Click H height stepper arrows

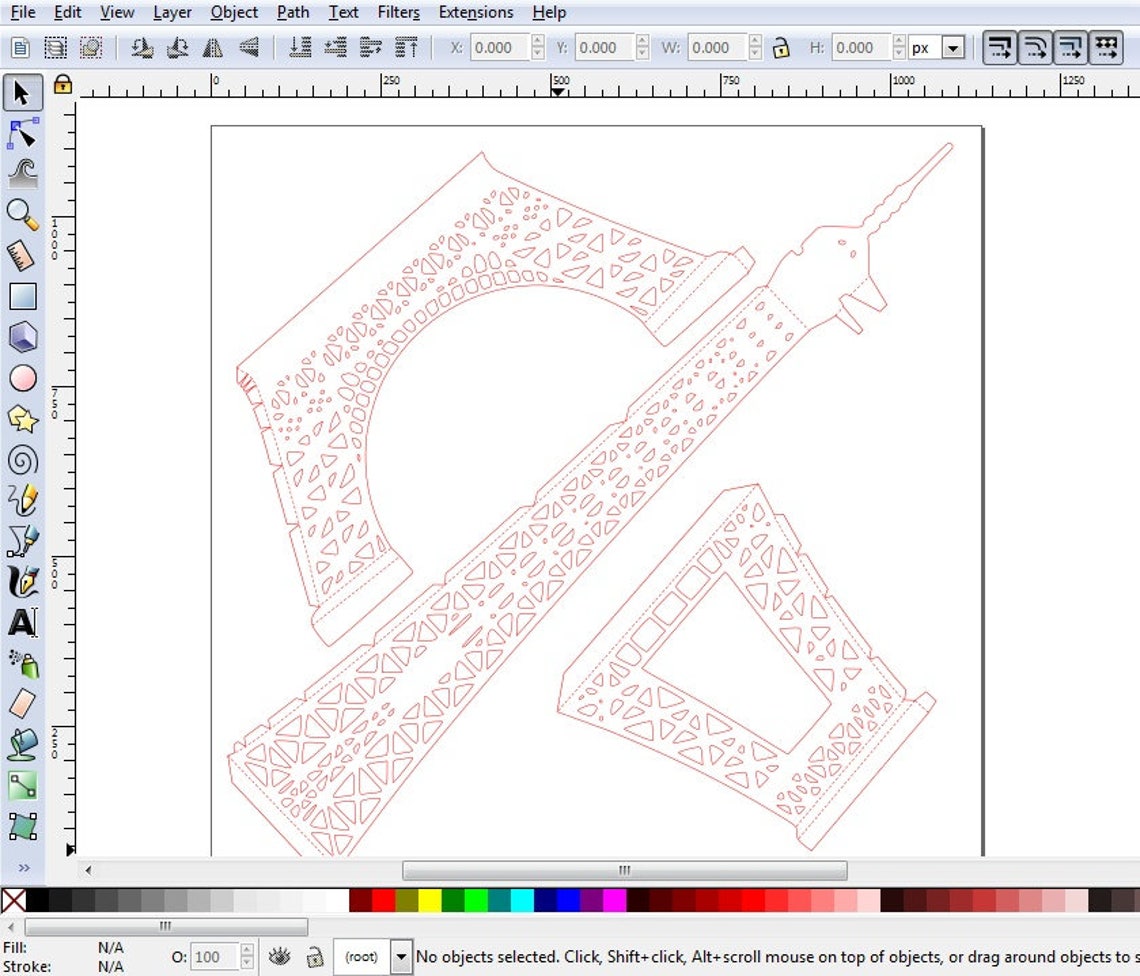click(x=899, y=48)
